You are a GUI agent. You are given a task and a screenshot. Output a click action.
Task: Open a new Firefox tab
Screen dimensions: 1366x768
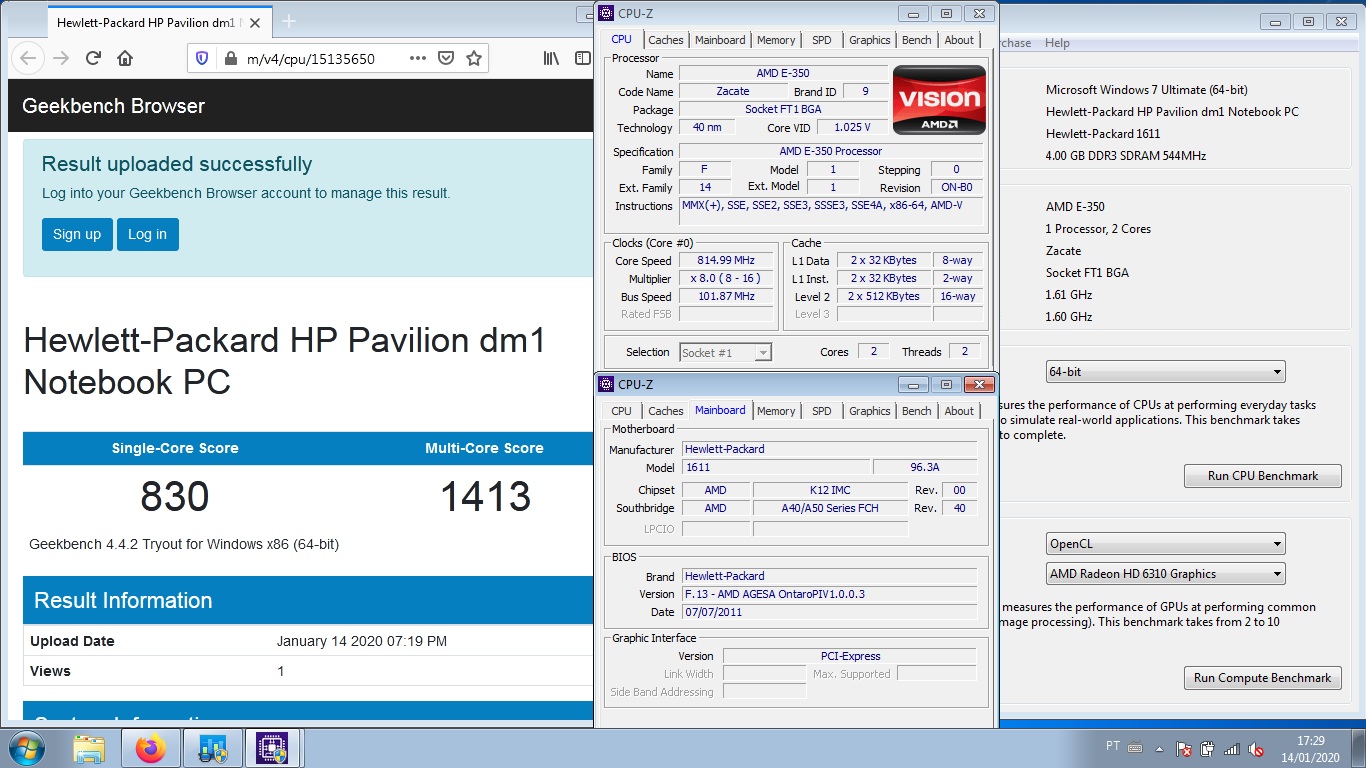(x=289, y=21)
